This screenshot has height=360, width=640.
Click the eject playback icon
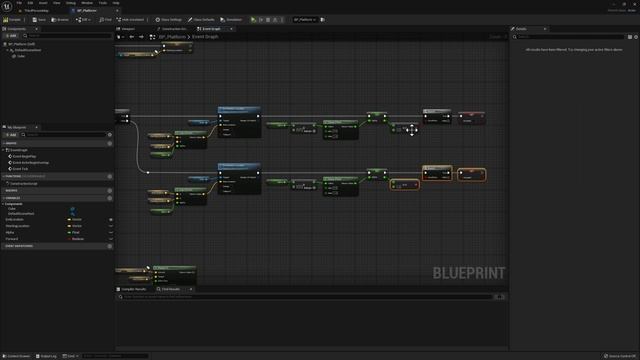275,20
